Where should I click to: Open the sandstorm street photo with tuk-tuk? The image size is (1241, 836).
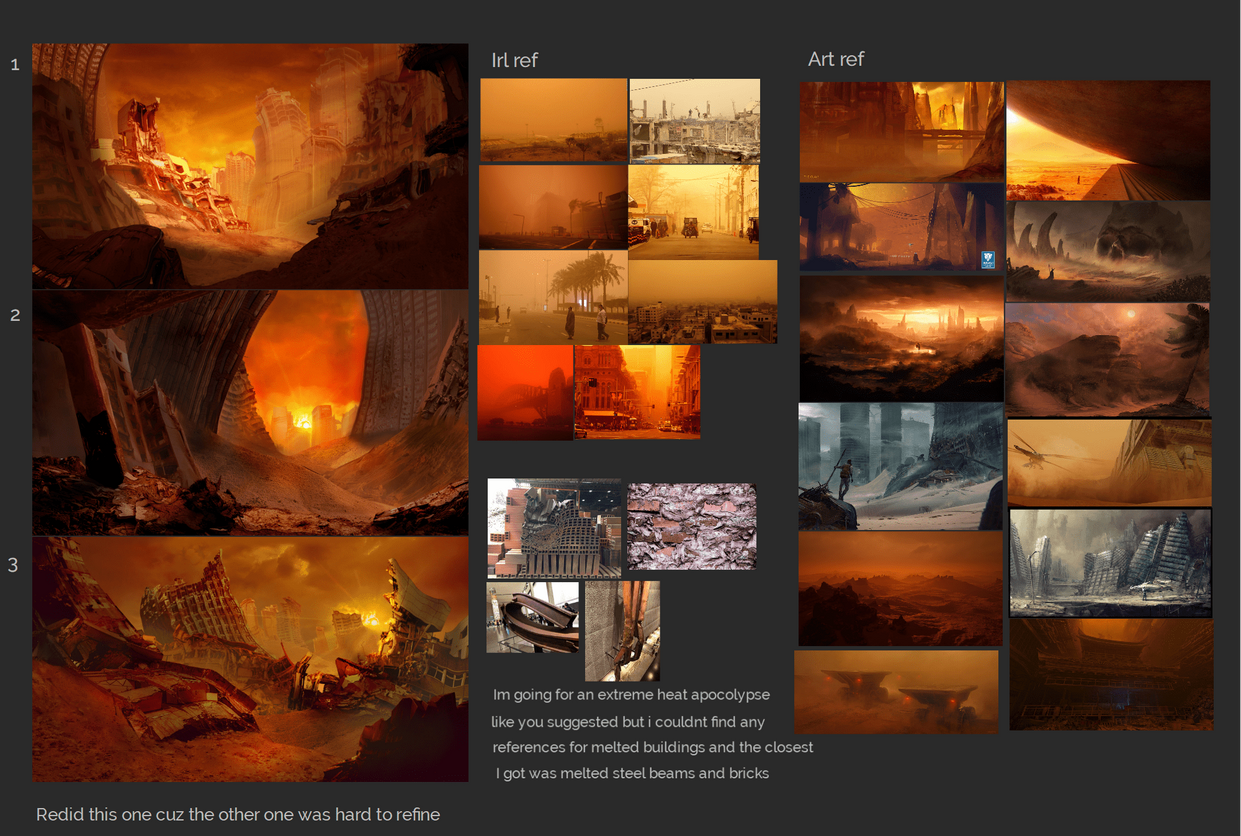pos(693,212)
